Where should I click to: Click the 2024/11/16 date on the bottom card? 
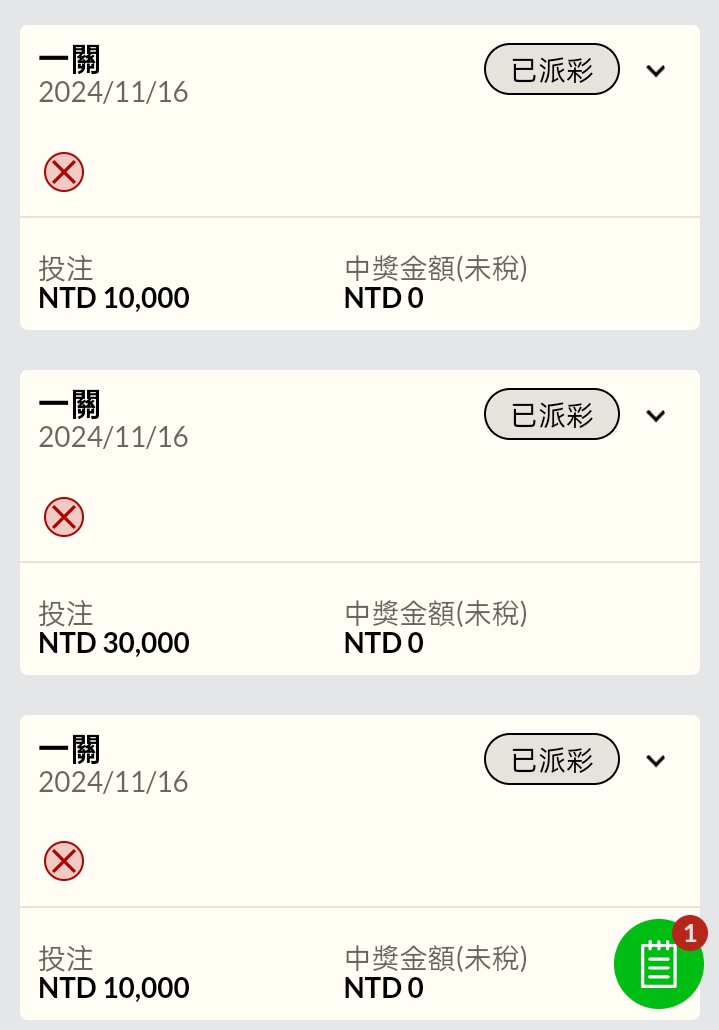113,782
